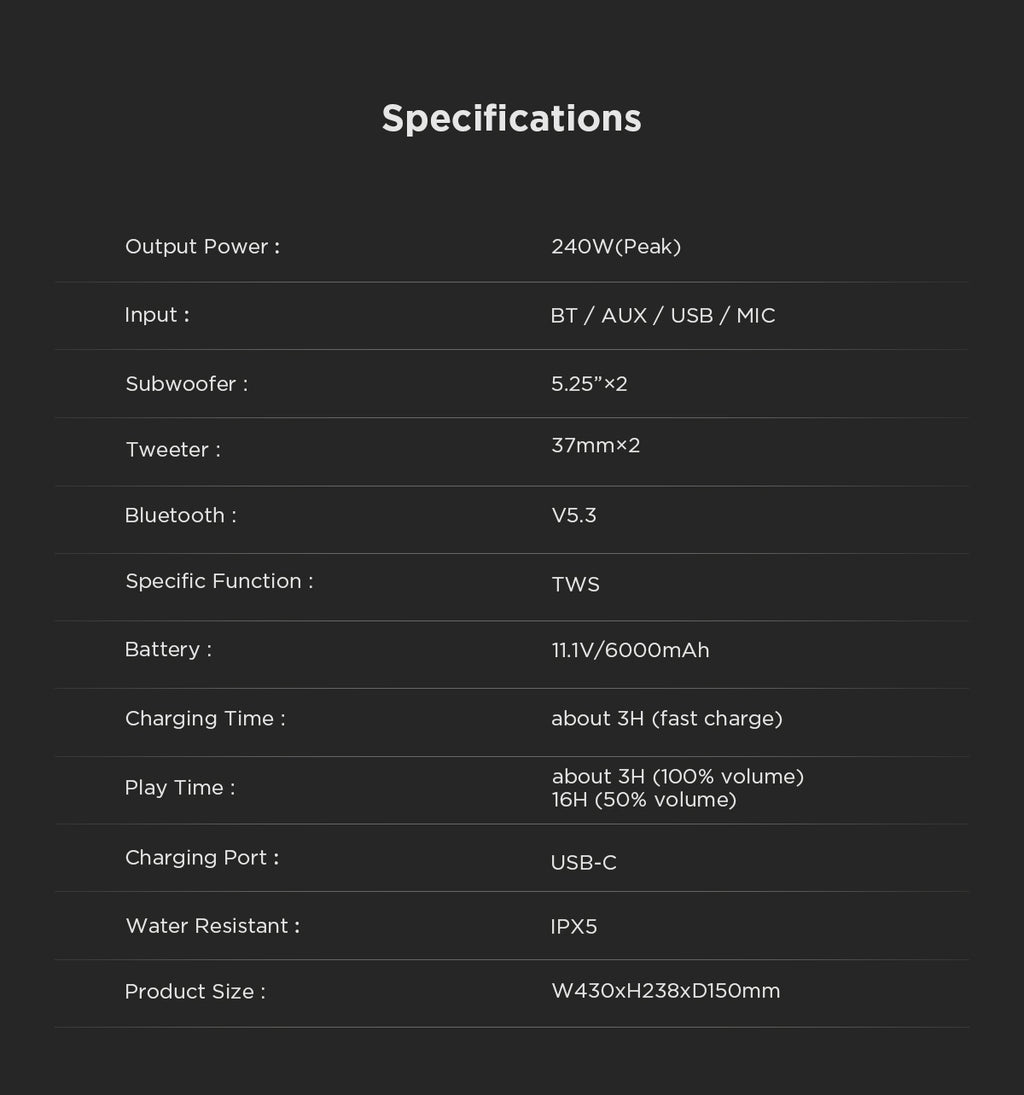Click the Specifications heading
Viewport: 1024px width, 1095px height.
click(x=511, y=118)
